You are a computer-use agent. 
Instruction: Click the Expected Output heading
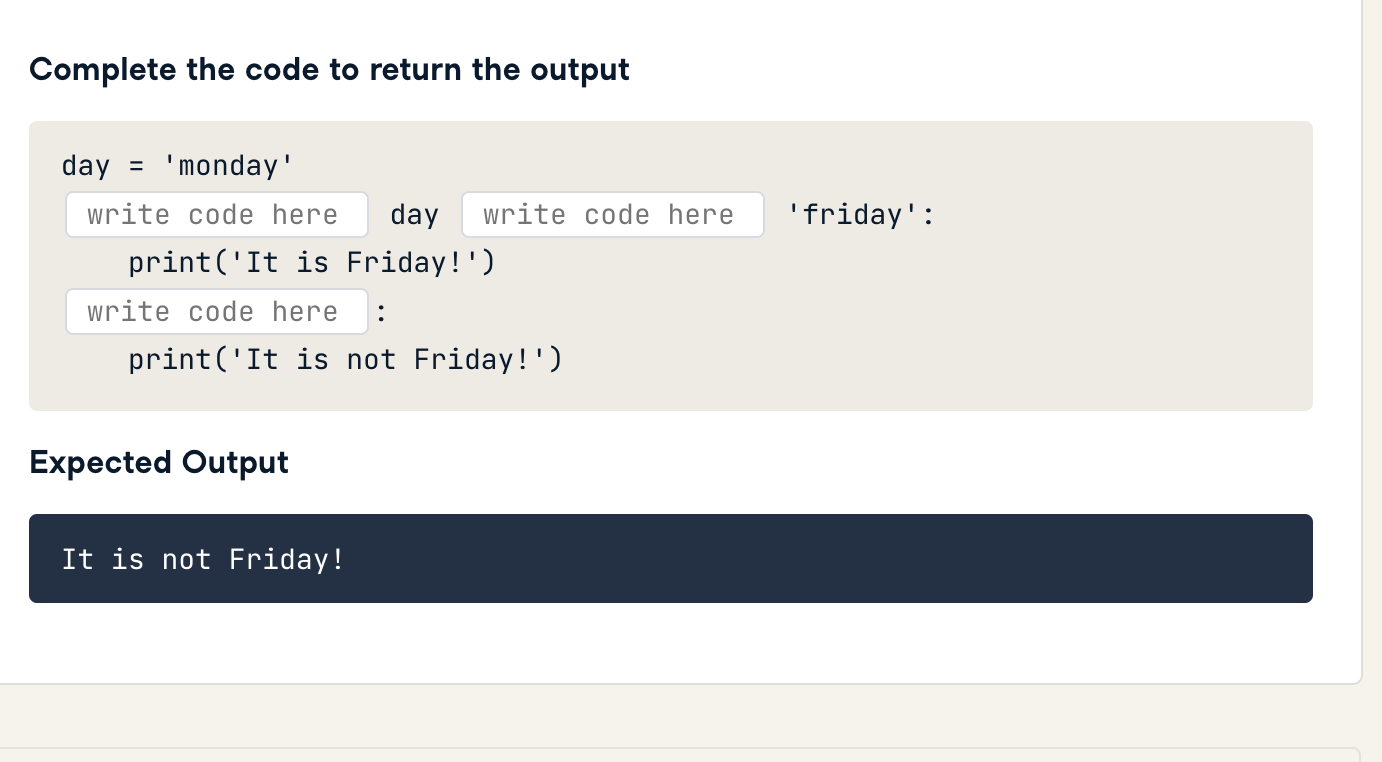(x=159, y=463)
